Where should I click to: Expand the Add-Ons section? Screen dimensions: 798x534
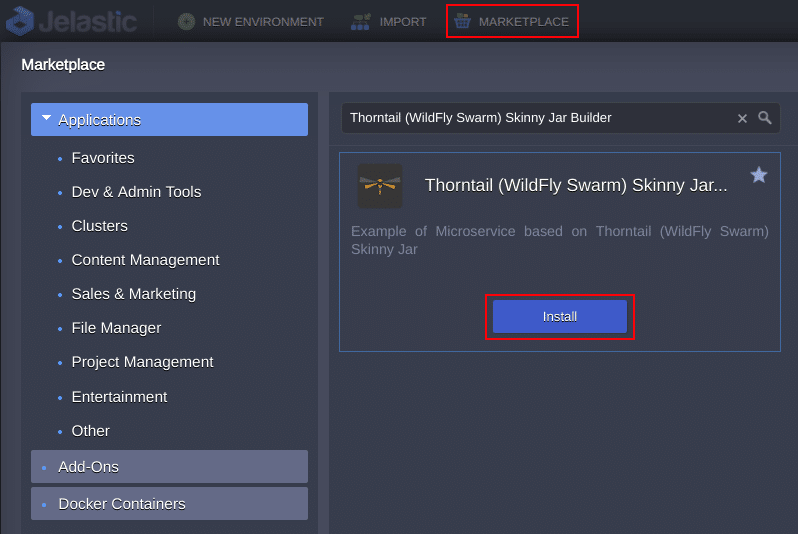click(169, 466)
